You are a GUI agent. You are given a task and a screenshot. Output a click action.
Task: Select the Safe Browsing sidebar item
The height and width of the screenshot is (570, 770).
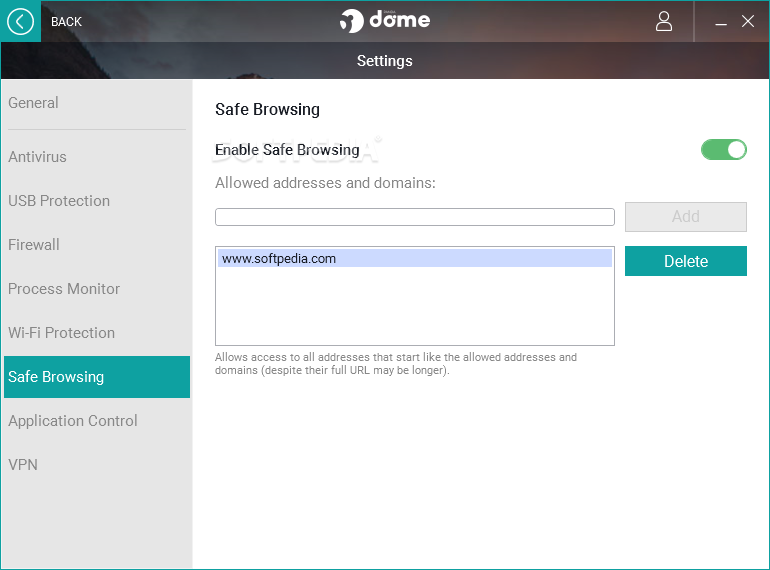click(x=97, y=377)
